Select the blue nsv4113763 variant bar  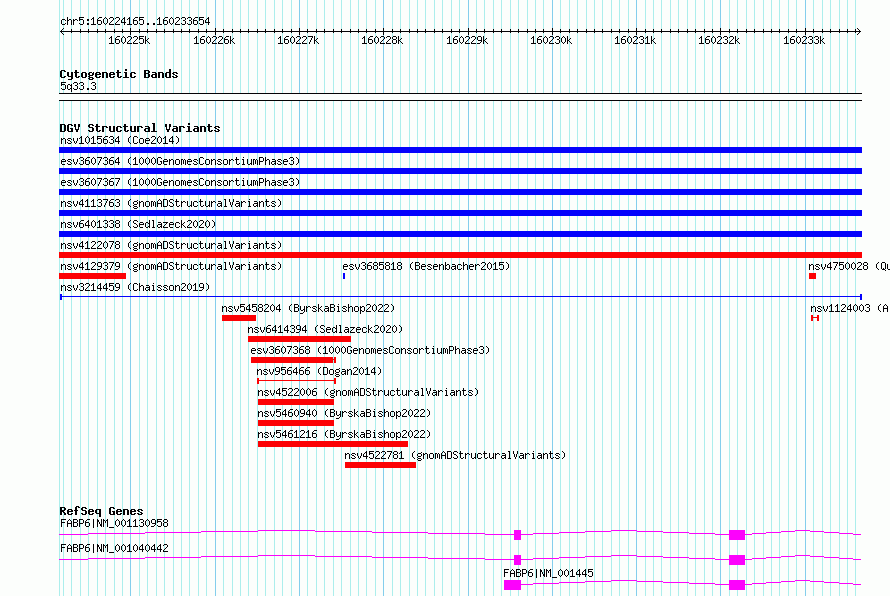click(460, 213)
